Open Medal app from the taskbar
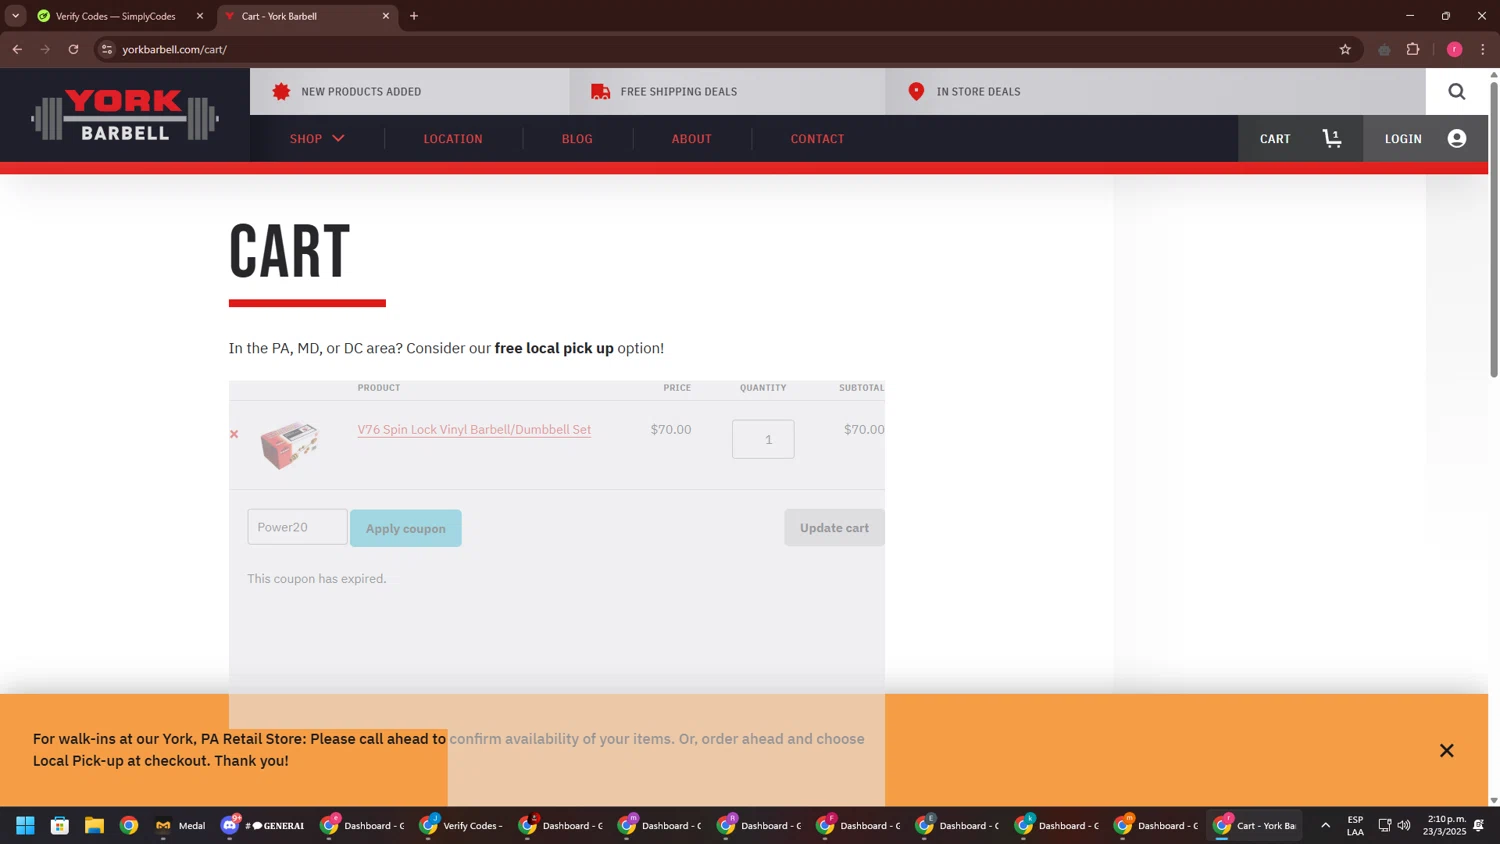Image resolution: width=1500 pixels, height=844 pixels. tap(180, 826)
